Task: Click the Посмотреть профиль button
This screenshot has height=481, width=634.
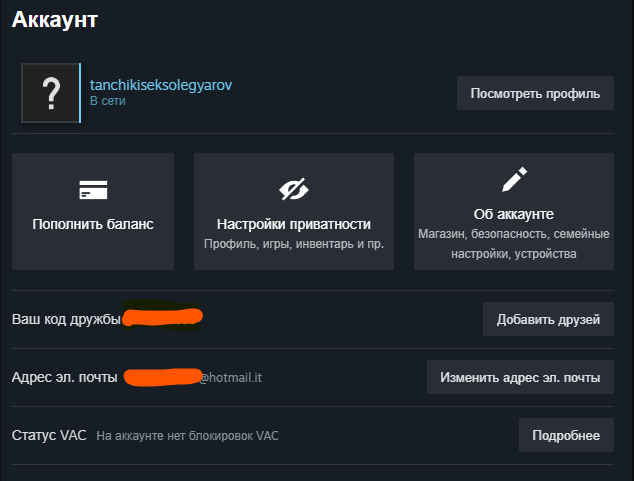Action: 535,93
